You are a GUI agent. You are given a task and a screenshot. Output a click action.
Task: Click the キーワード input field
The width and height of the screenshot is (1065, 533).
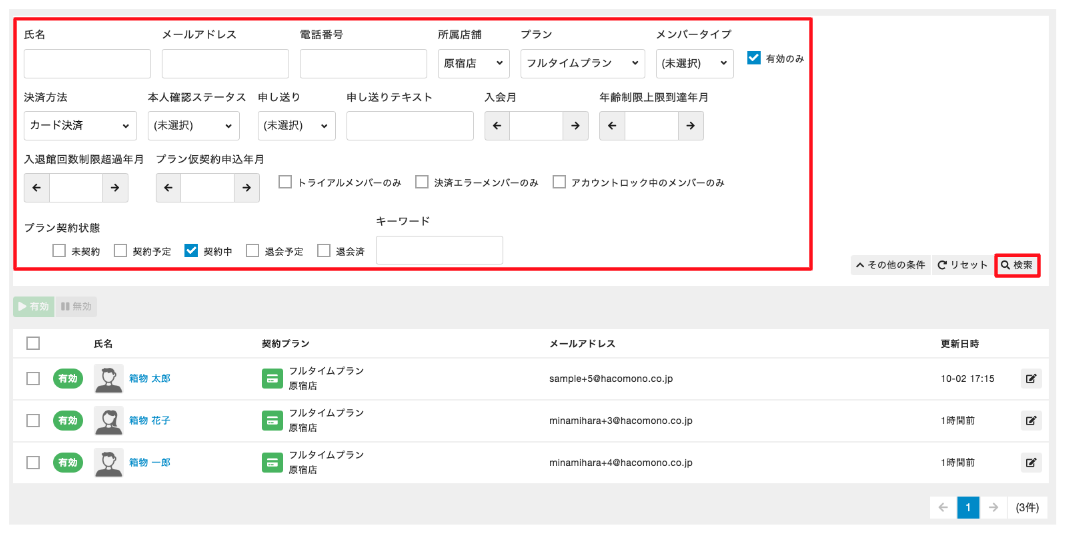coord(439,251)
